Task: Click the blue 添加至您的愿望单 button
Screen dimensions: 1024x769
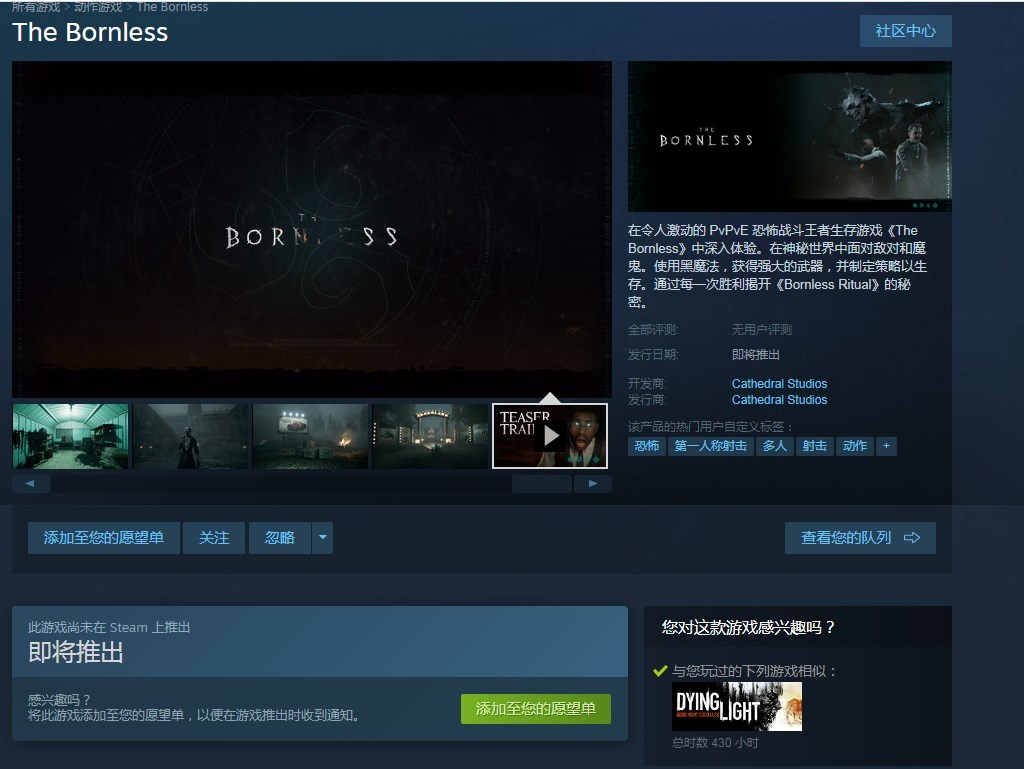Action: (103, 538)
